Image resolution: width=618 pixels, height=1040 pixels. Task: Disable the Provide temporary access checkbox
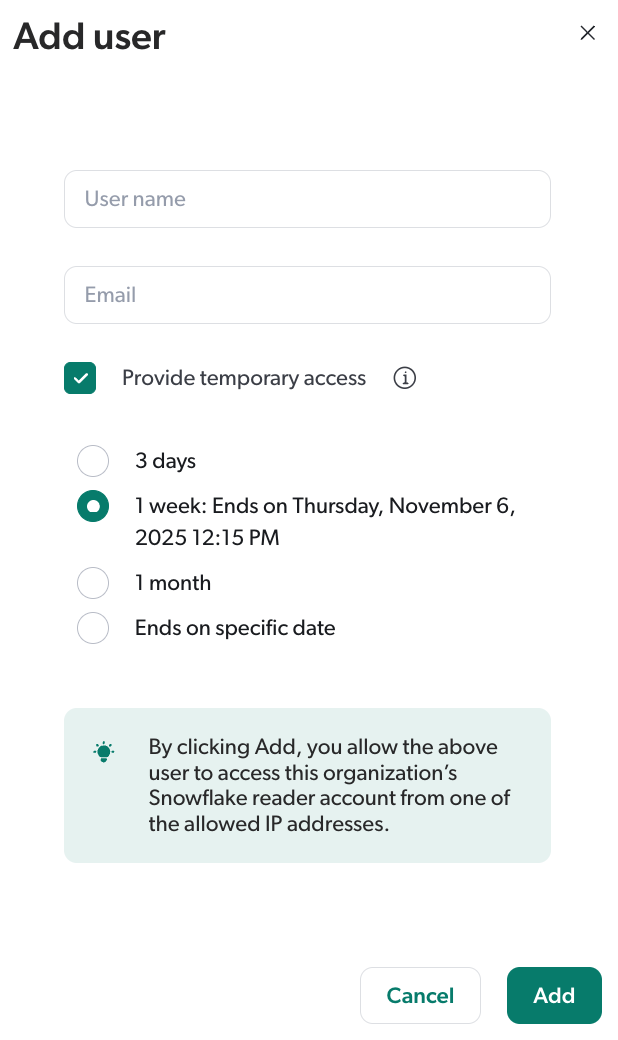tap(80, 378)
